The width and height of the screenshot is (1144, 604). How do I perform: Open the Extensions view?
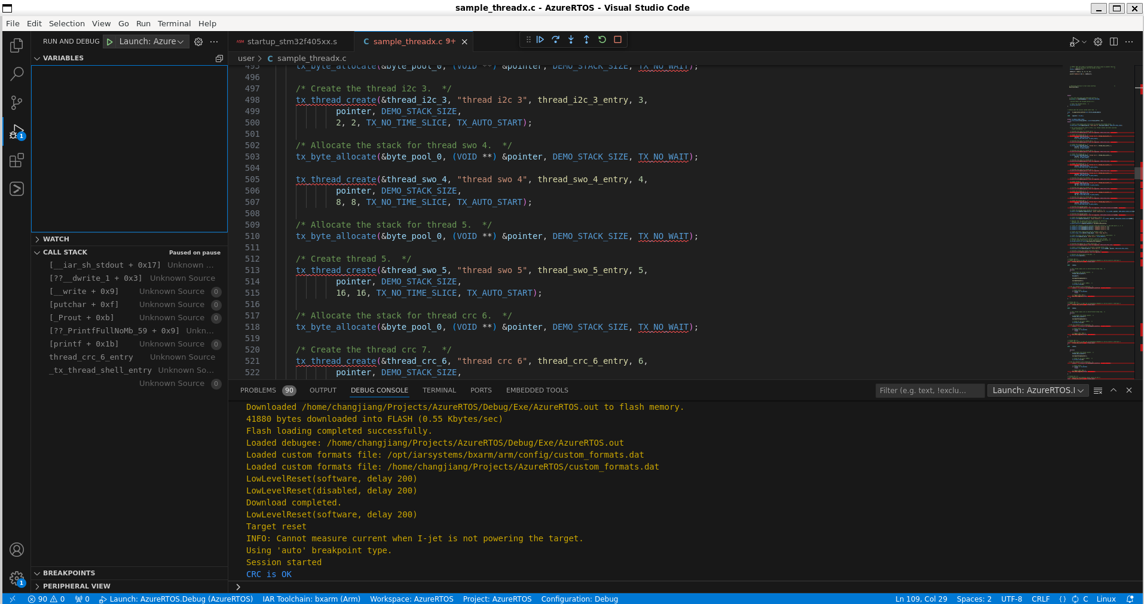coord(16,160)
